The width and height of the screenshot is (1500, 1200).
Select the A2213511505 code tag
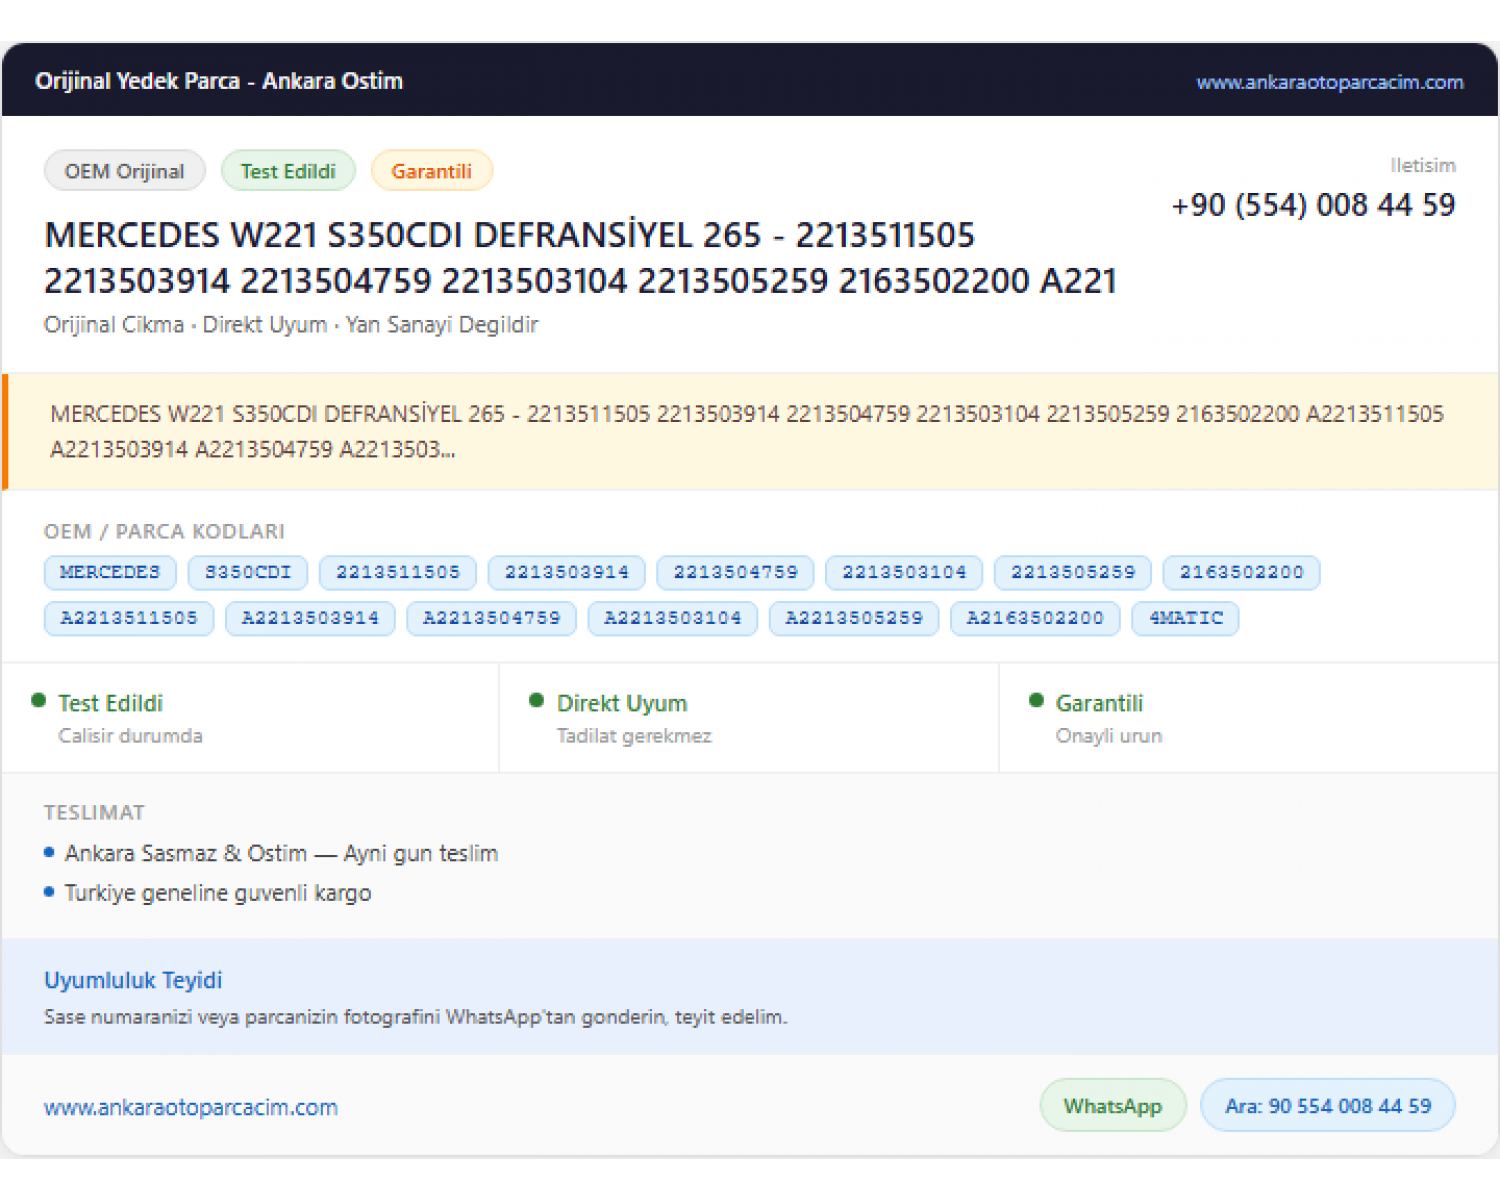(x=129, y=618)
